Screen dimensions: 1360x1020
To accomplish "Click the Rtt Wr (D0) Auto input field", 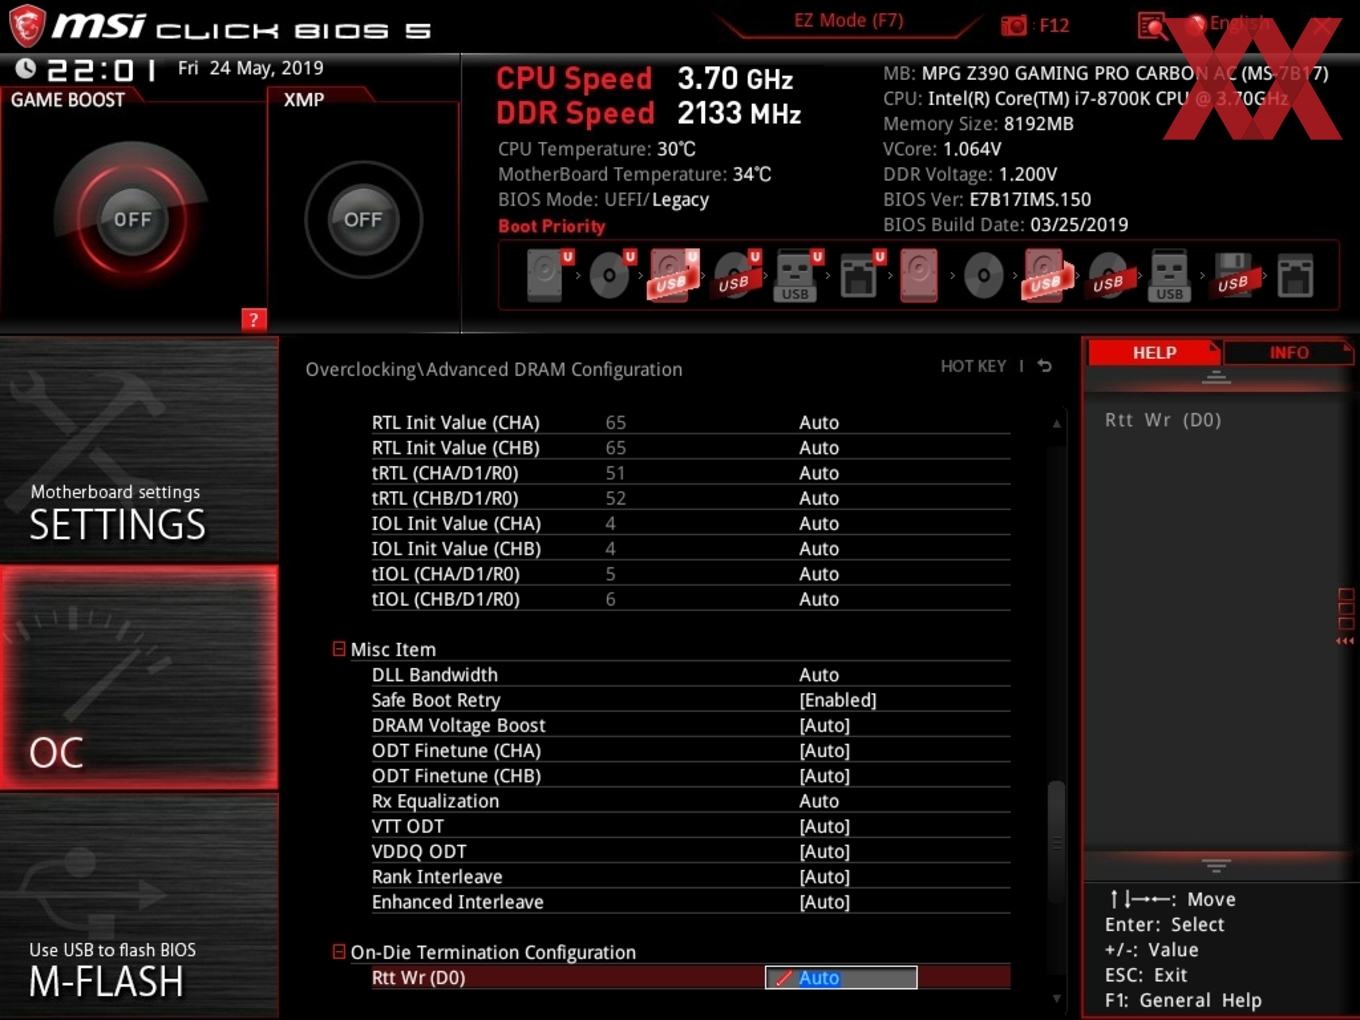I will point(841,978).
